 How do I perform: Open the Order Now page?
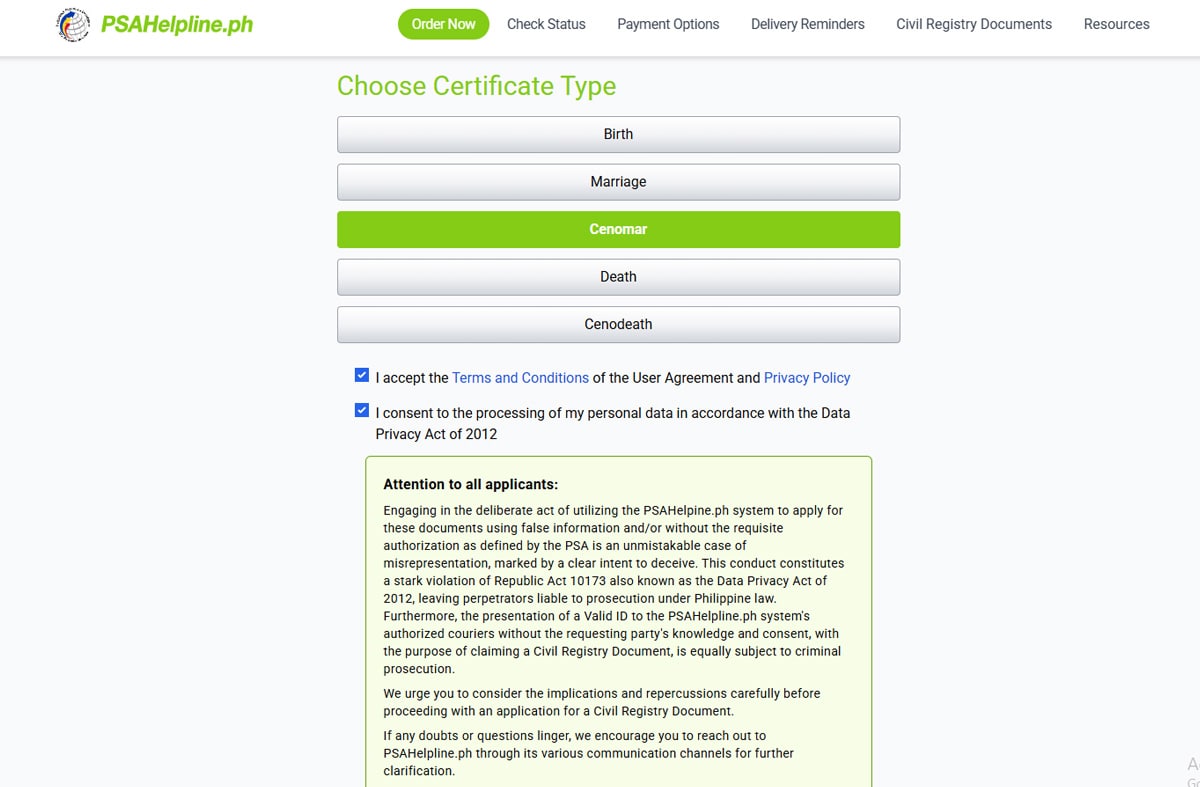[443, 24]
